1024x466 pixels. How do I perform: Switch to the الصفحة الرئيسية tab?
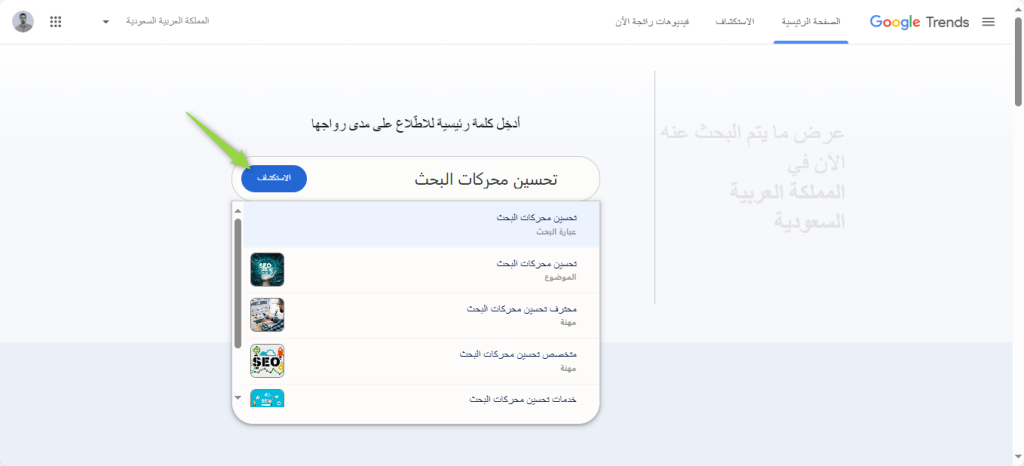pyautogui.click(x=811, y=22)
